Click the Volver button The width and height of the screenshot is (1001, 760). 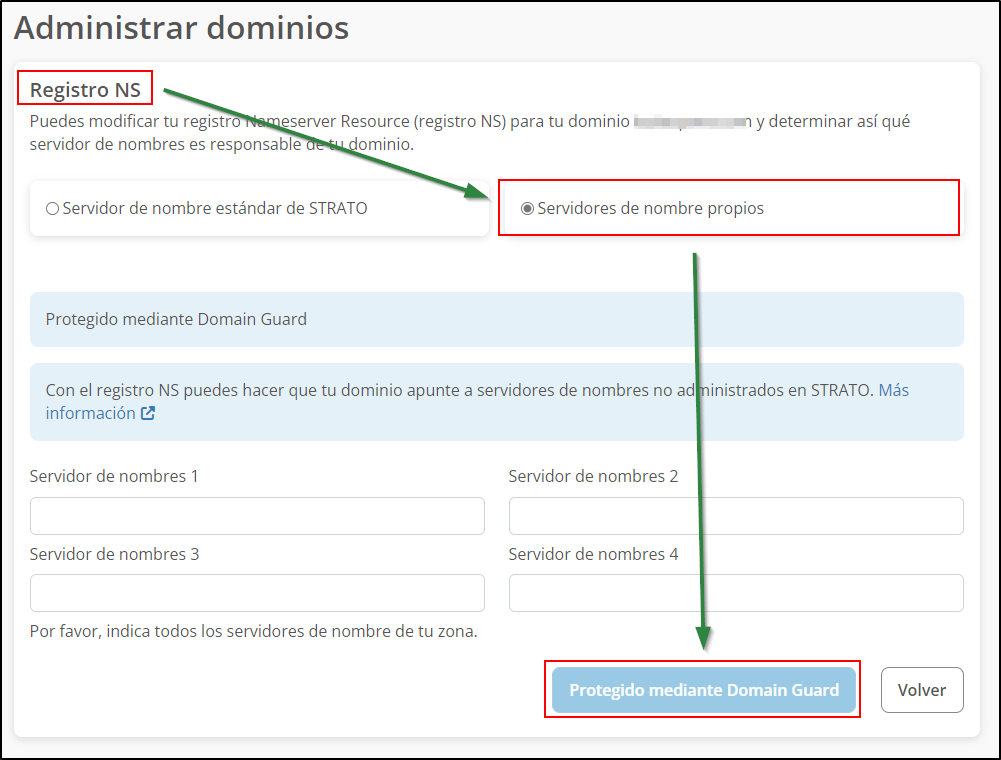click(921, 690)
